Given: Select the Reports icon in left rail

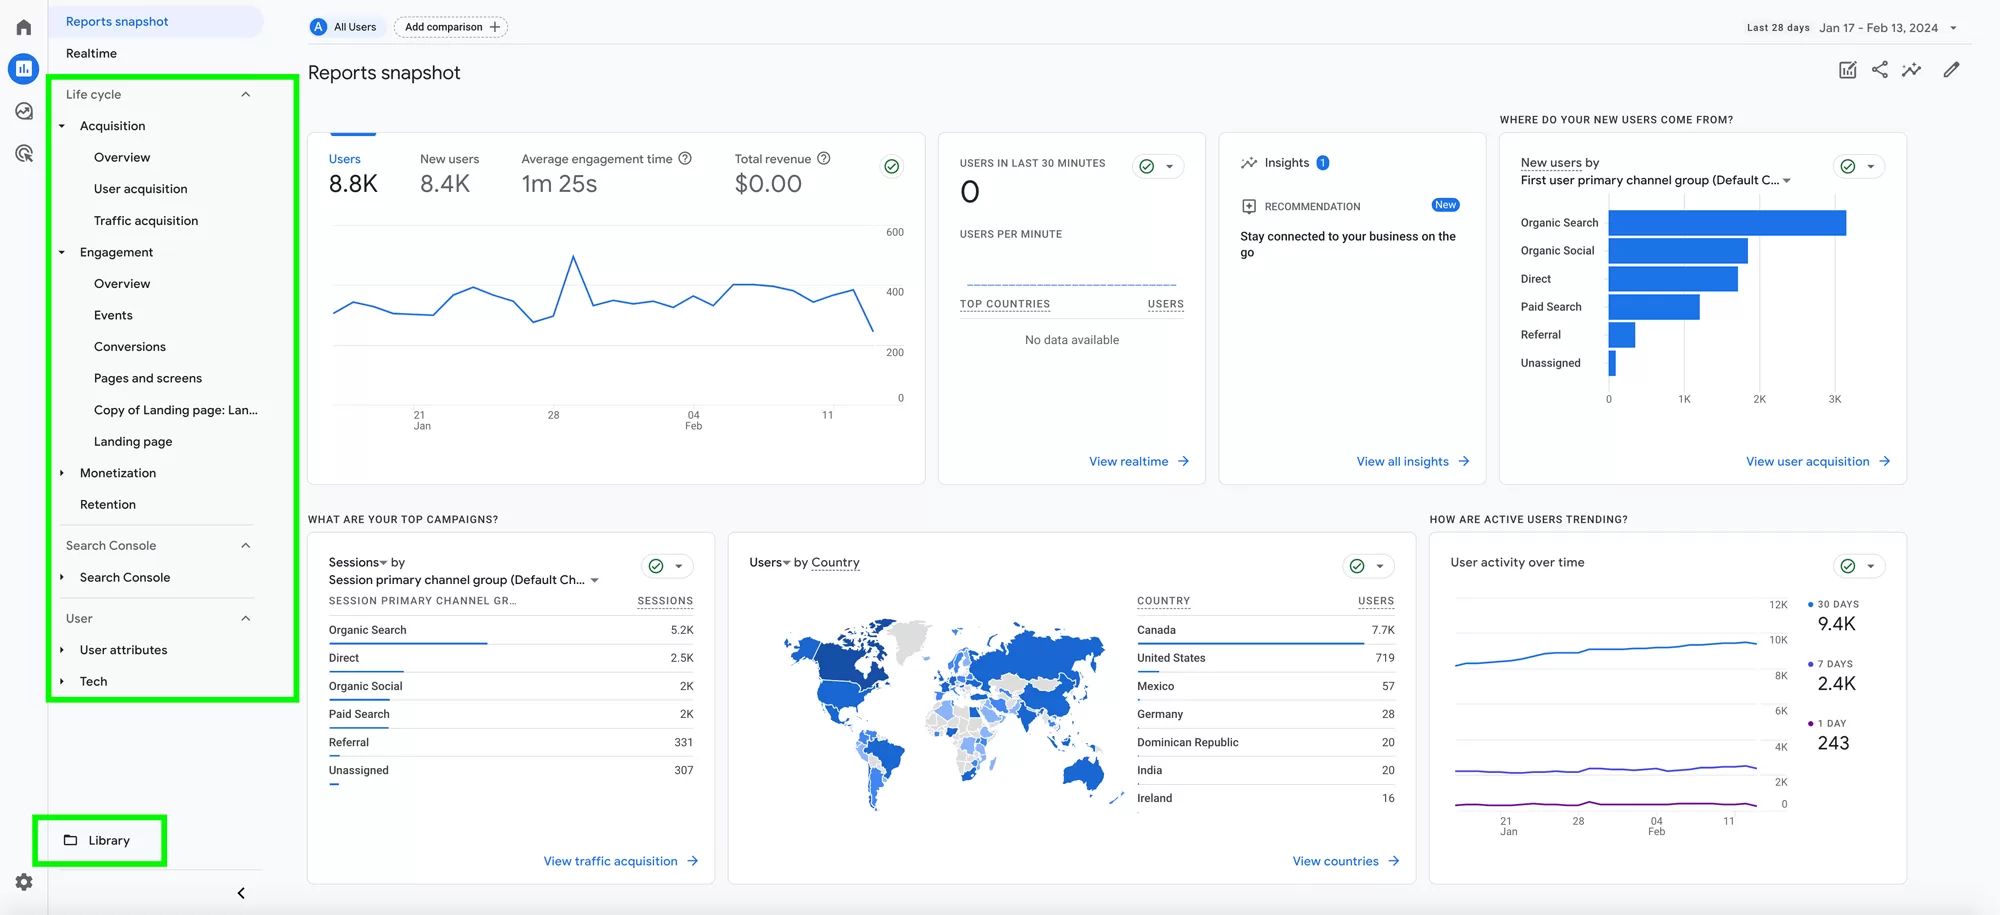Looking at the screenshot, I should click(x=24, y=69).
